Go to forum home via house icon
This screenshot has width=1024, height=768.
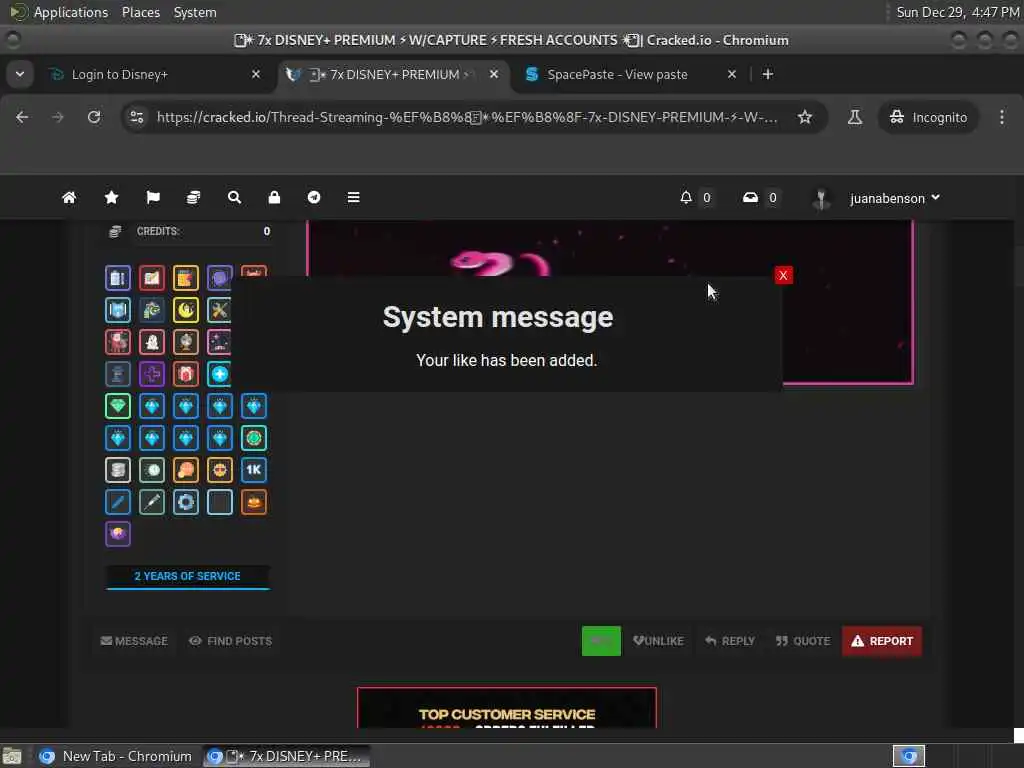(x=69, y=197)
